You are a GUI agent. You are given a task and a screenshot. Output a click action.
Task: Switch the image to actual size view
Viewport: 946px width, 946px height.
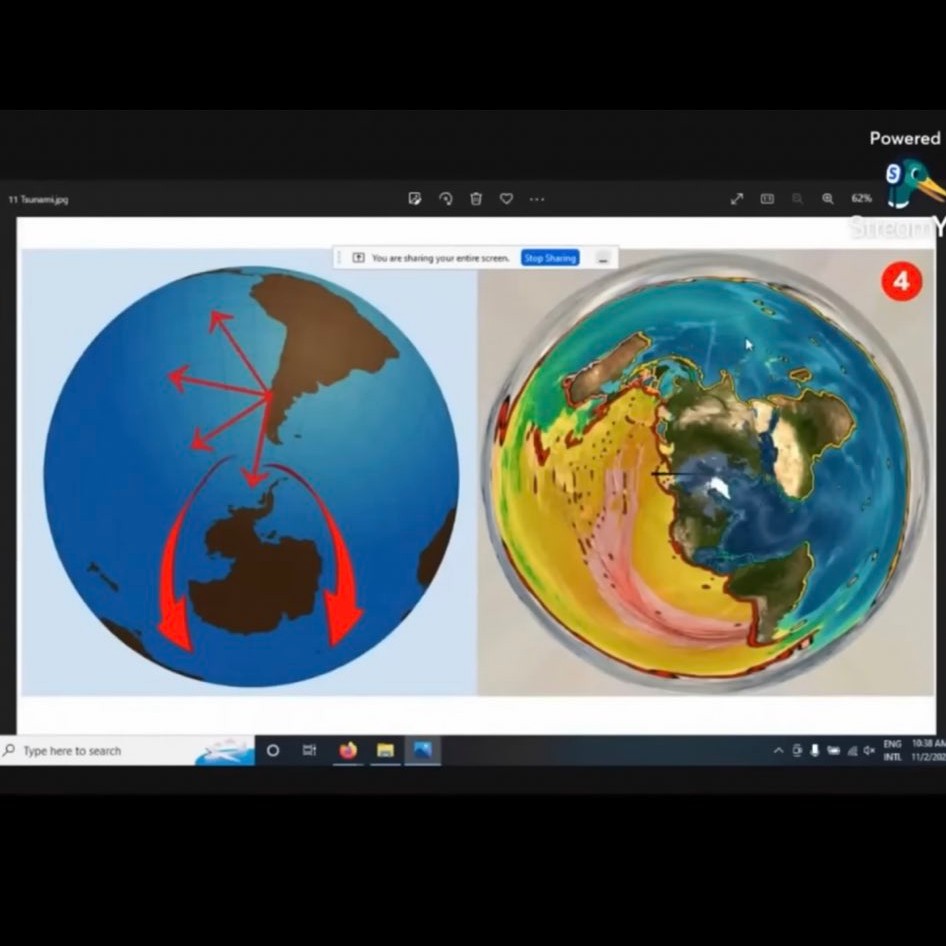tap(767, 198)
